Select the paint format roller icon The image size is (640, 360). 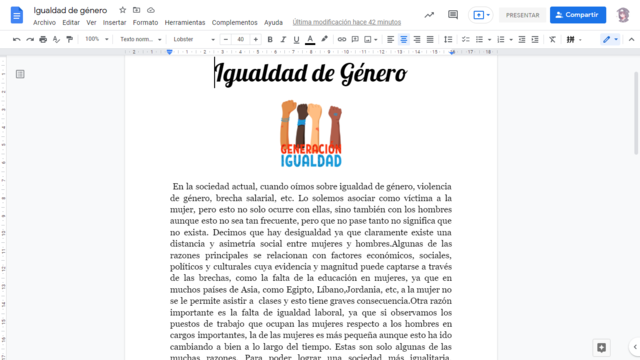pyautogui.click(x=70, y=39)
